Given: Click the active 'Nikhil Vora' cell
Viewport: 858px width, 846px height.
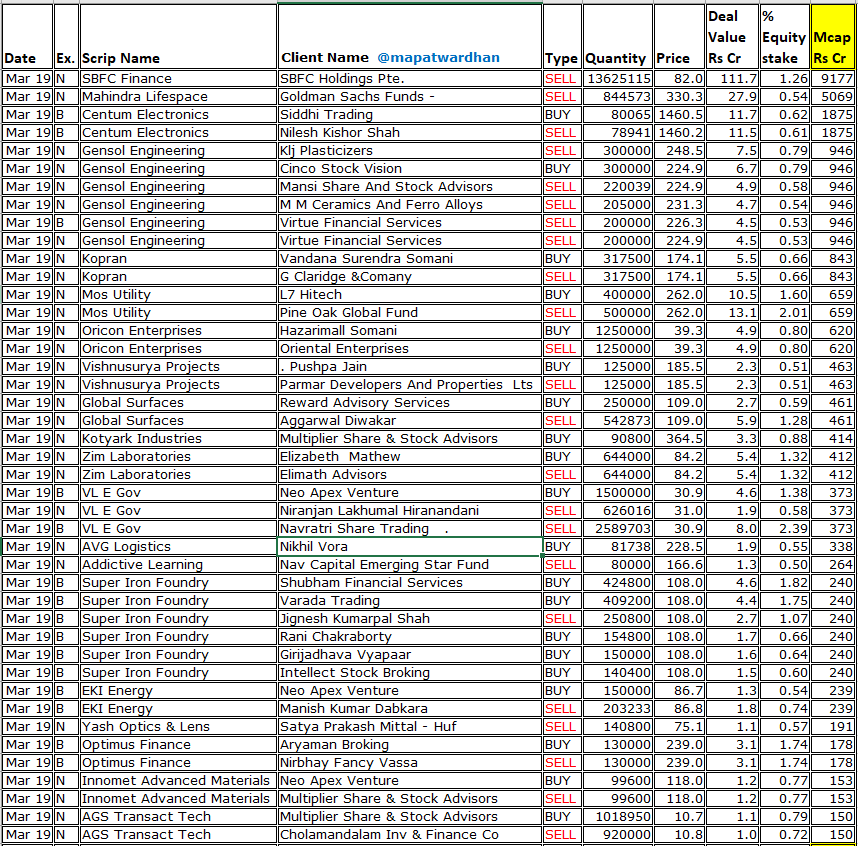Looking at the screenshot, I should (410, 547).
